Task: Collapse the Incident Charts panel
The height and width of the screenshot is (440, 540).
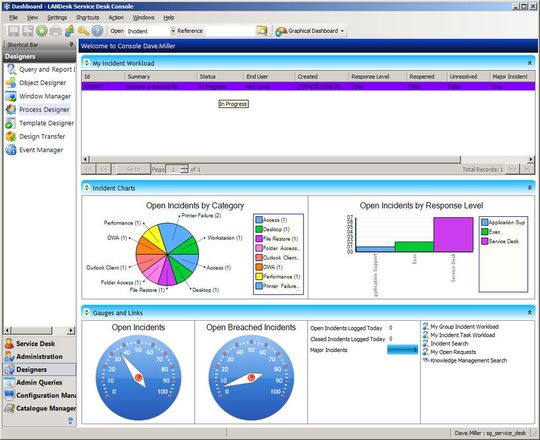Action: click(530, 188)
